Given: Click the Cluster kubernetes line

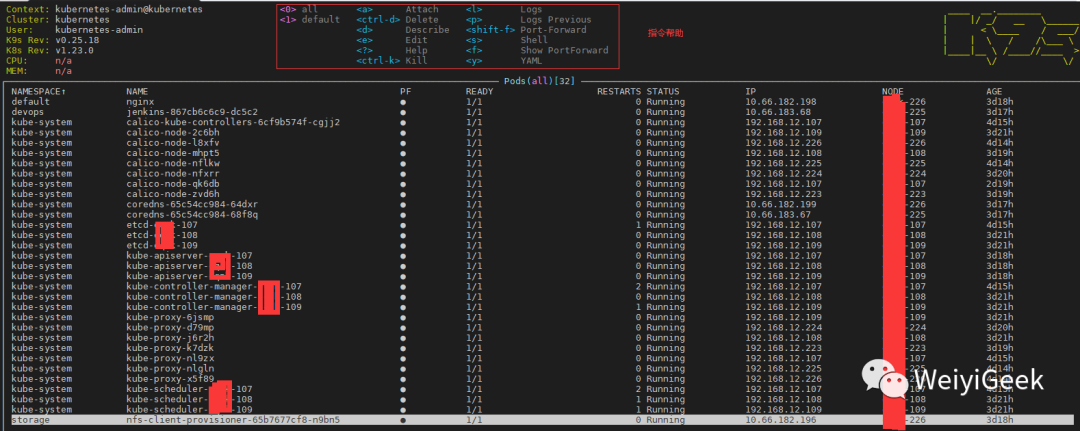Looking at the screenshot, I should point(57,20).
